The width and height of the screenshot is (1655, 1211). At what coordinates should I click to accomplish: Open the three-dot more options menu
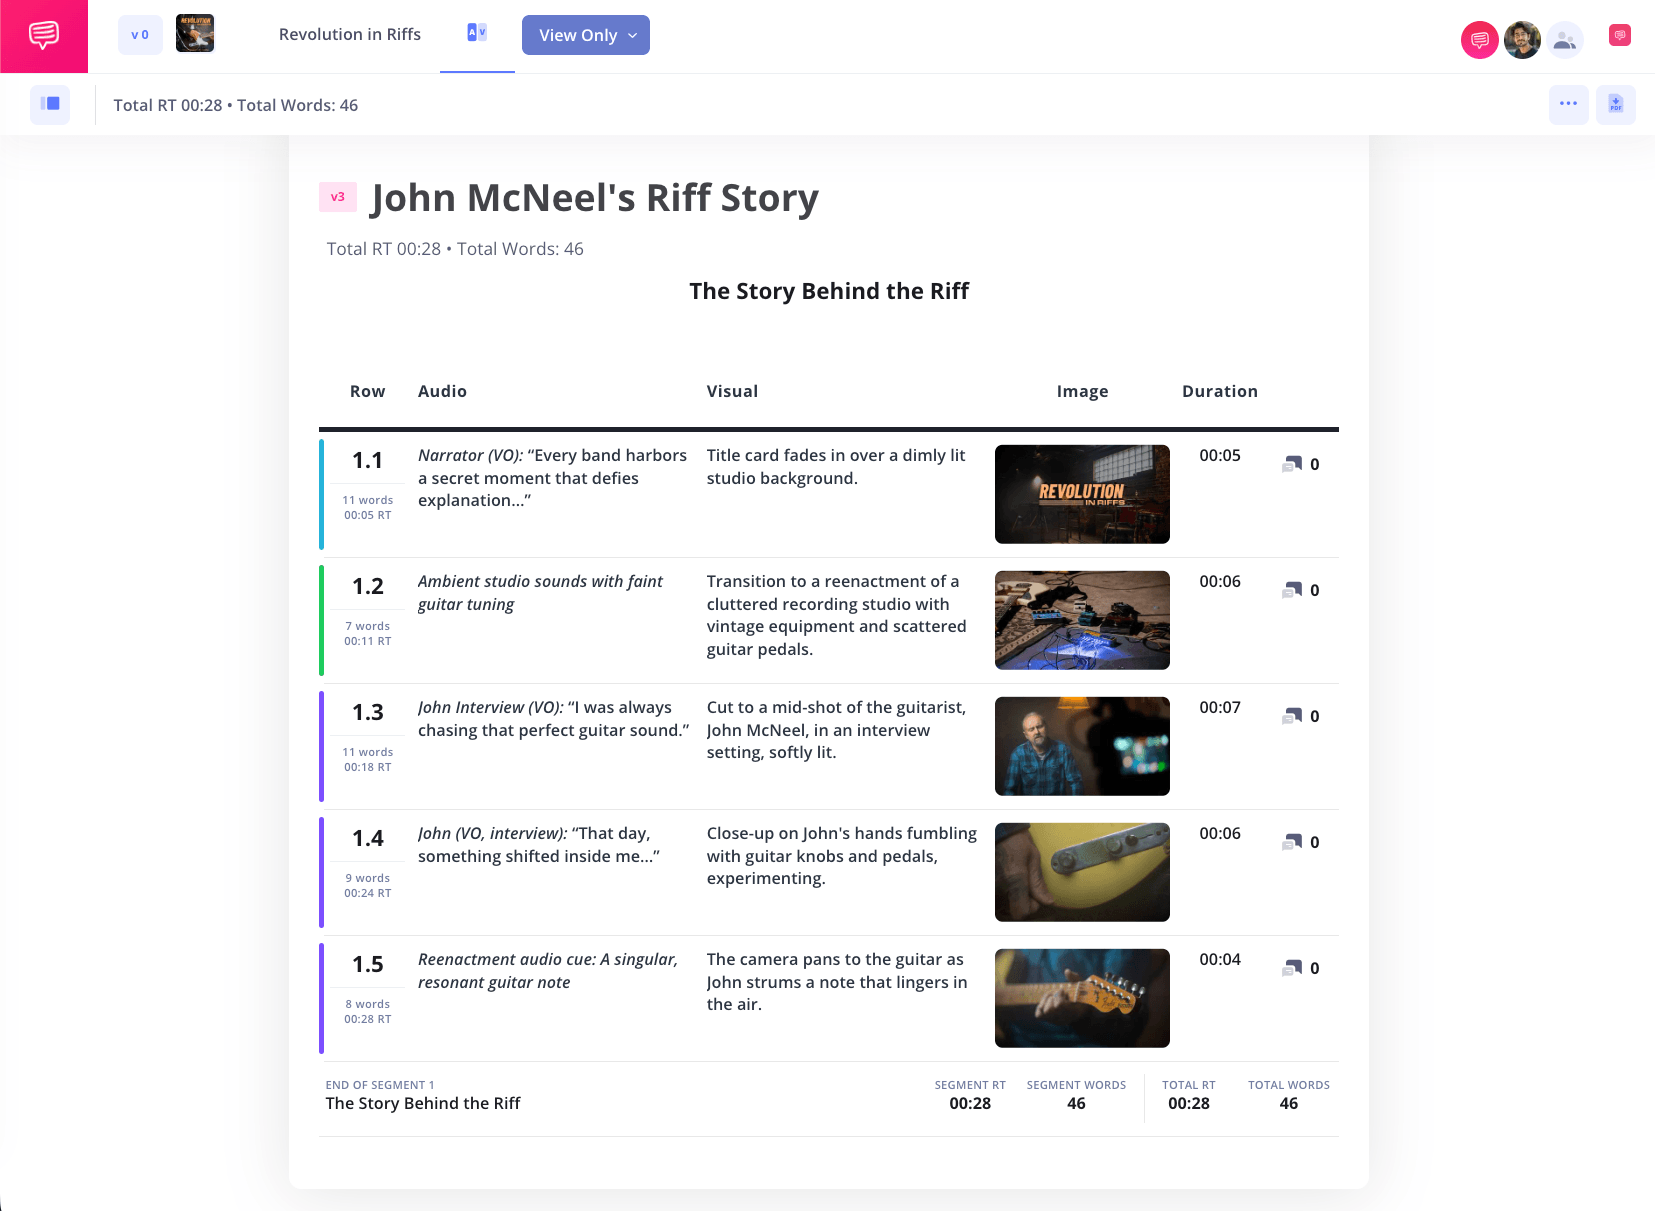(x=1569, y=104)
